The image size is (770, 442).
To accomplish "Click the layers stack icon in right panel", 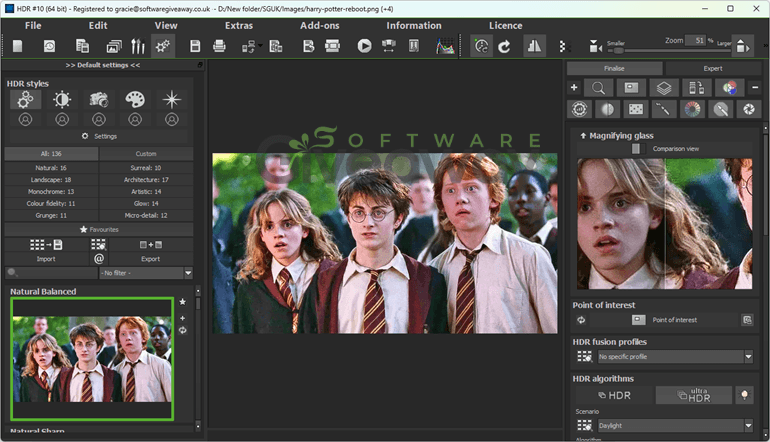I will pyautogui.click(x=664, y=88).
